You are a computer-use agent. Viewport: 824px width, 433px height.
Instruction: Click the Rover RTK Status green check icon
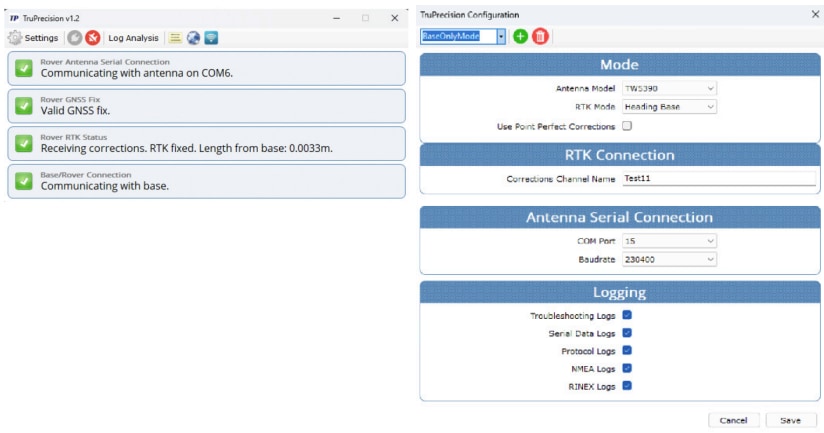(x=24, y=143)
